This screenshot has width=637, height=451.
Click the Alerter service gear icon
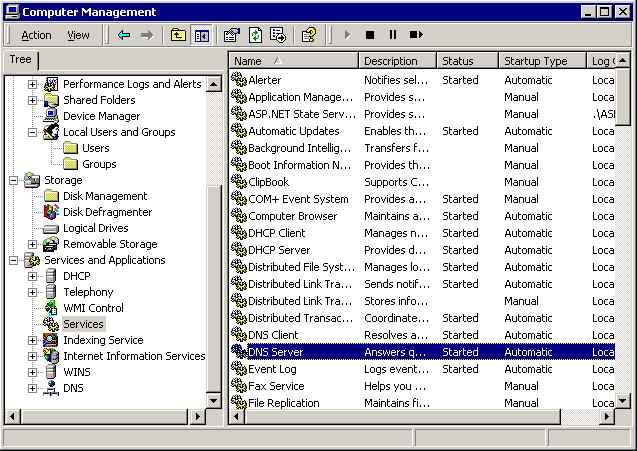click(x=239, y=80)
